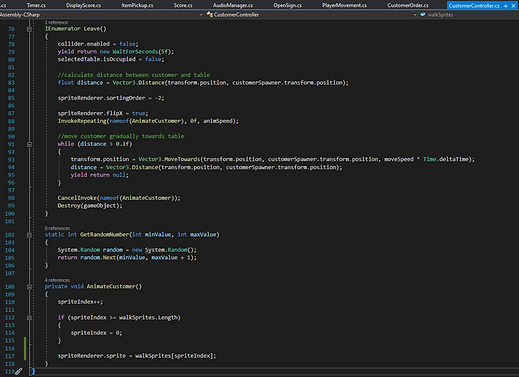Screen dimensions: 519x377
Task: Switch to the PlayerMovement.cs tab
Action: (x=344, y=5)
